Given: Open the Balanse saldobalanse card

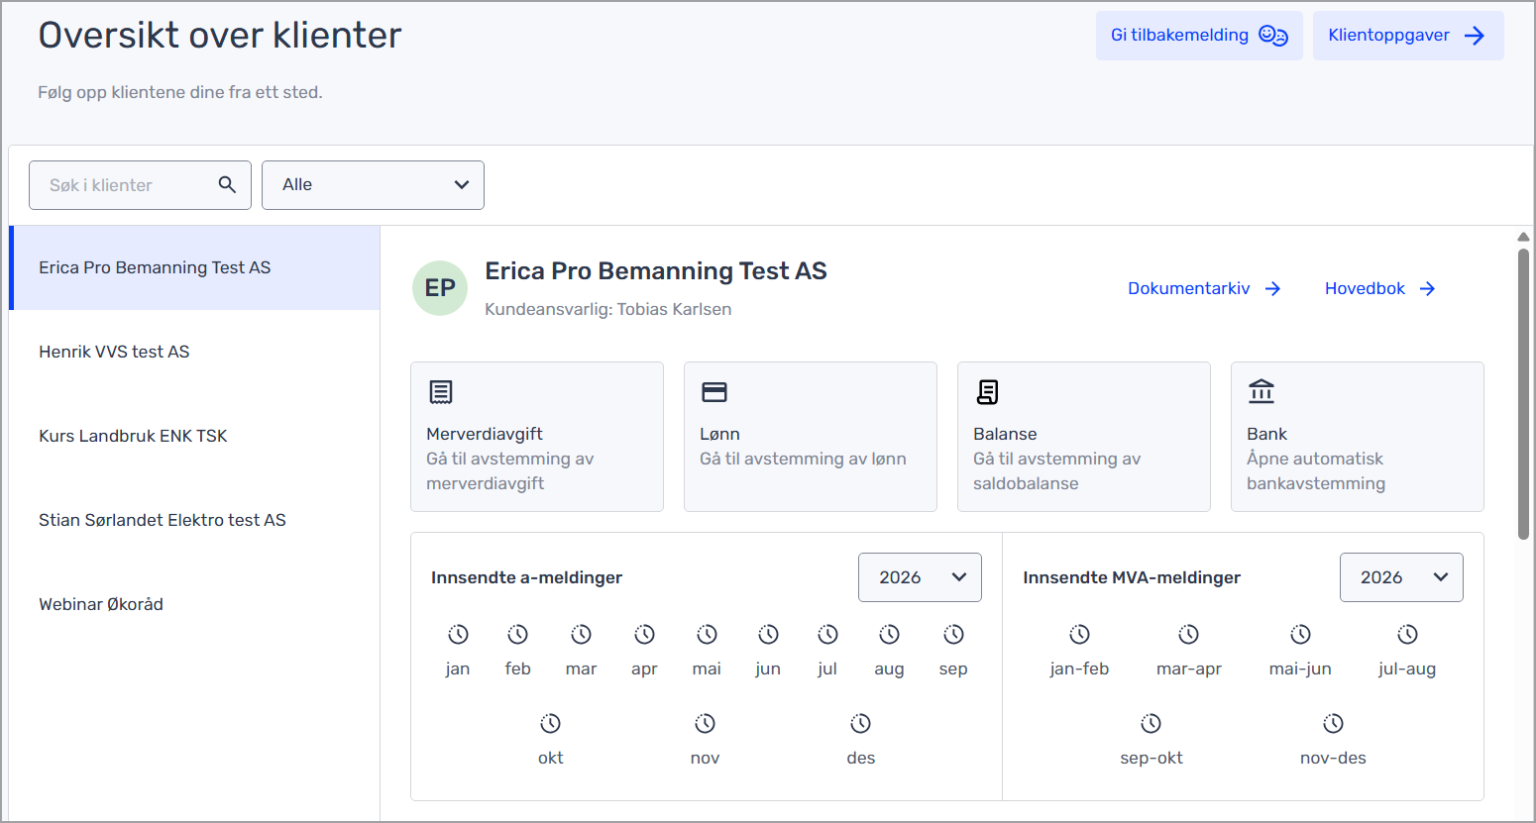Looking at the screenshot, I should pos(1083,437).
